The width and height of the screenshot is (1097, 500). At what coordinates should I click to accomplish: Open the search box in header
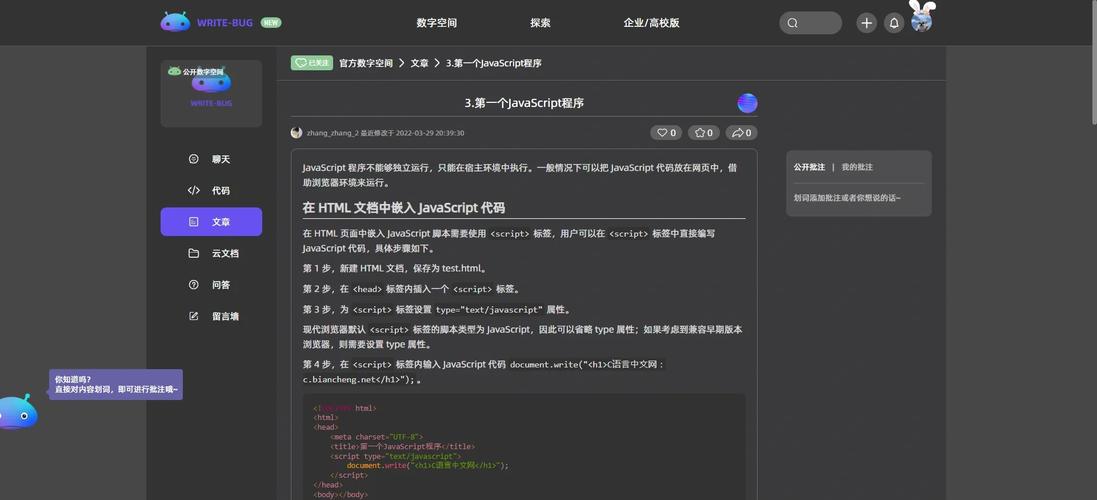(810, 23)
